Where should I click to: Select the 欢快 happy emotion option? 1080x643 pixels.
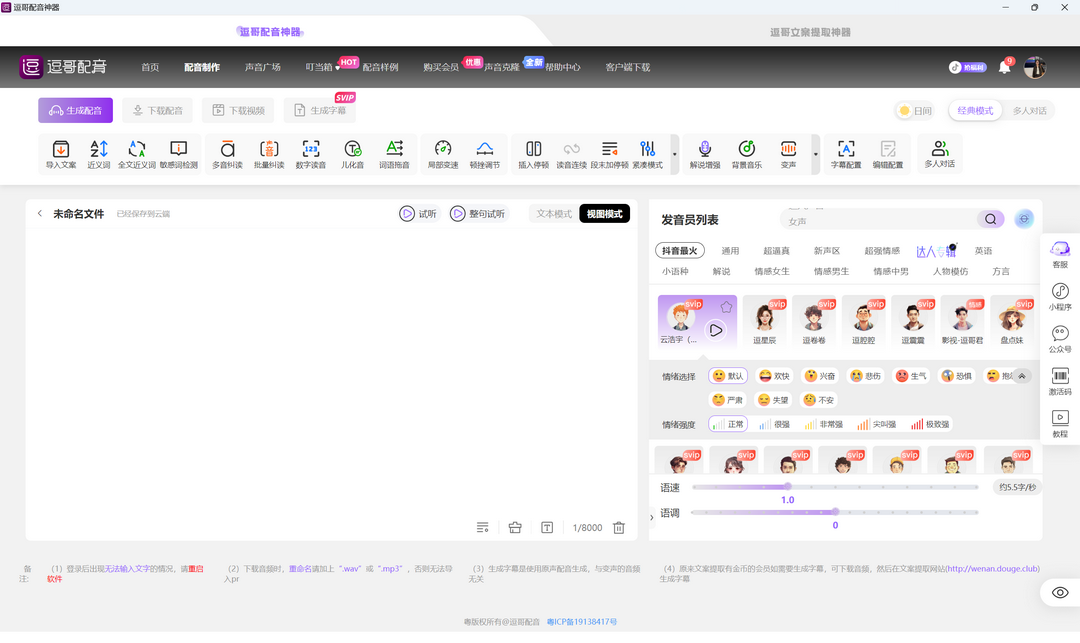[775, 375]
